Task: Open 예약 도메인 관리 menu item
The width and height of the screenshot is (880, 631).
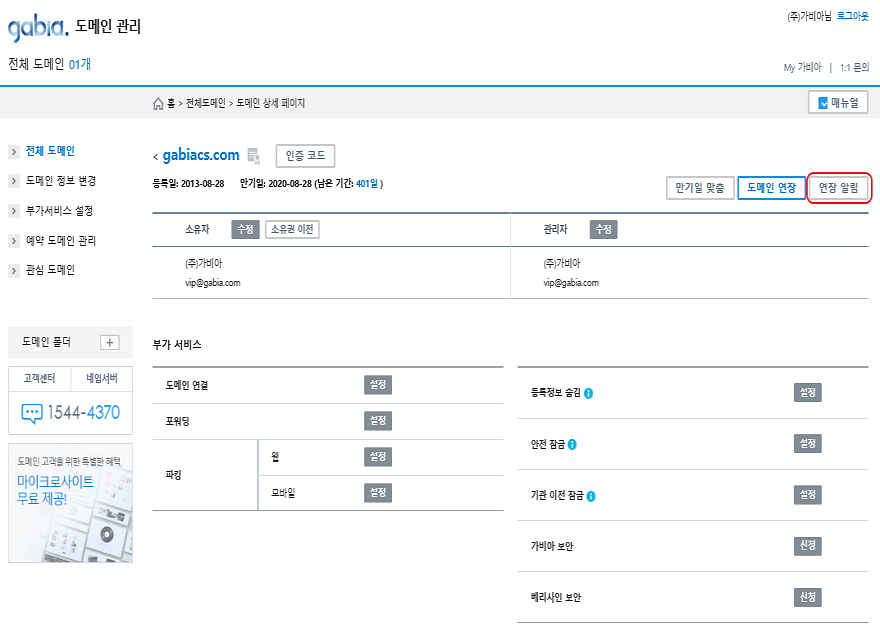Action: point(61,240)
